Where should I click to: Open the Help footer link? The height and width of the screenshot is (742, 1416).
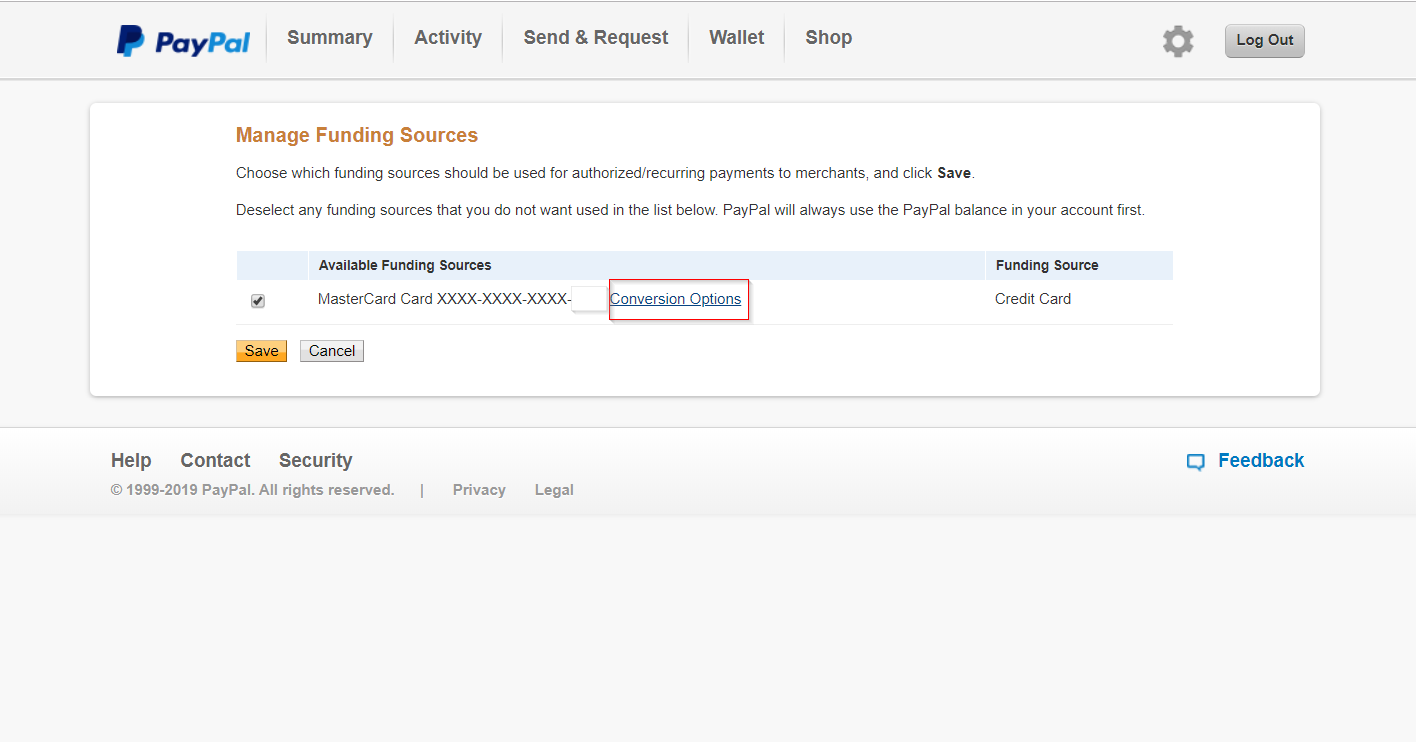click(x=131, y=460)
